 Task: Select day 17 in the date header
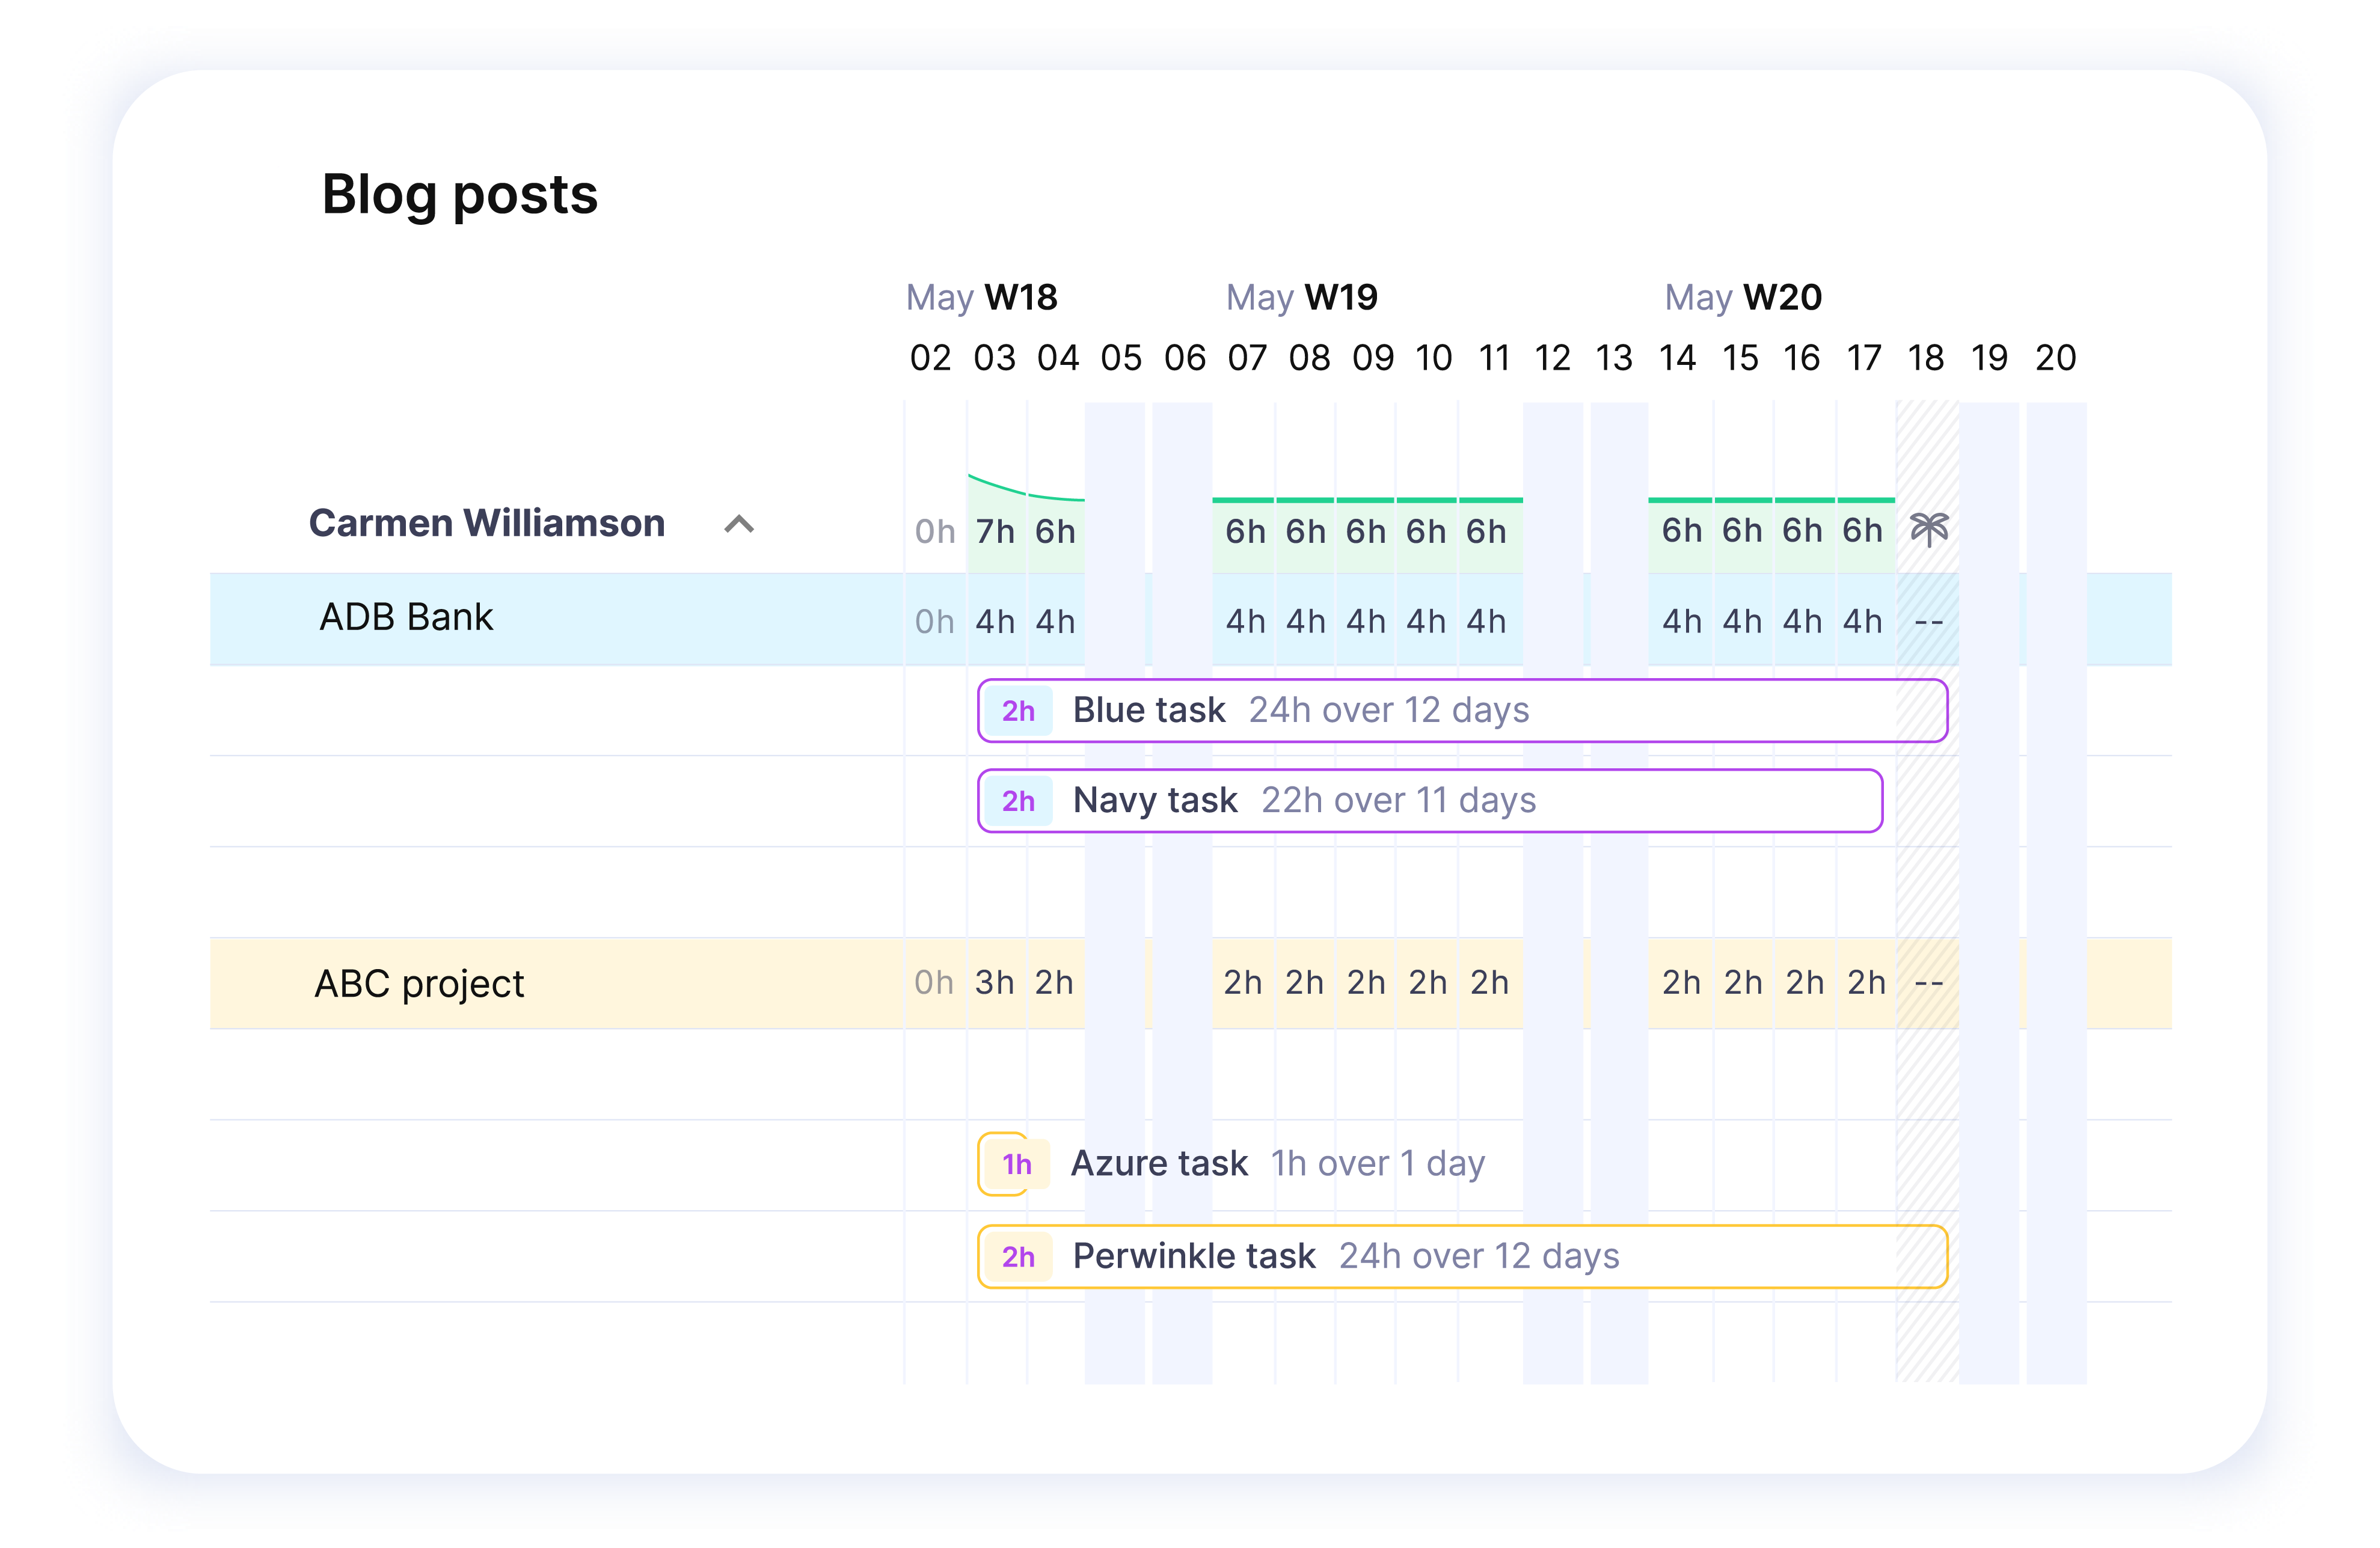coord(1864,358)
